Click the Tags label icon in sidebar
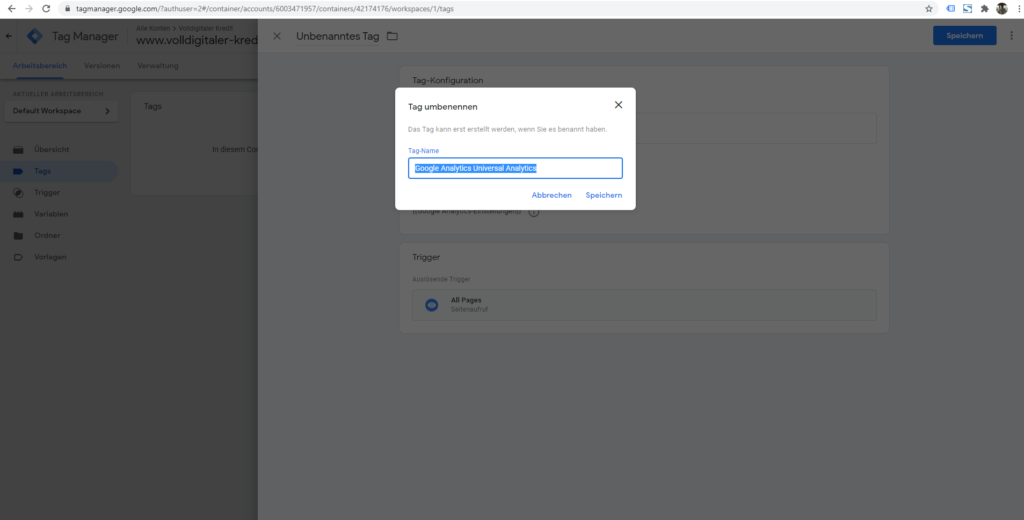The height and width of the screenshot is (520, 1024). (x=18, y=171)
